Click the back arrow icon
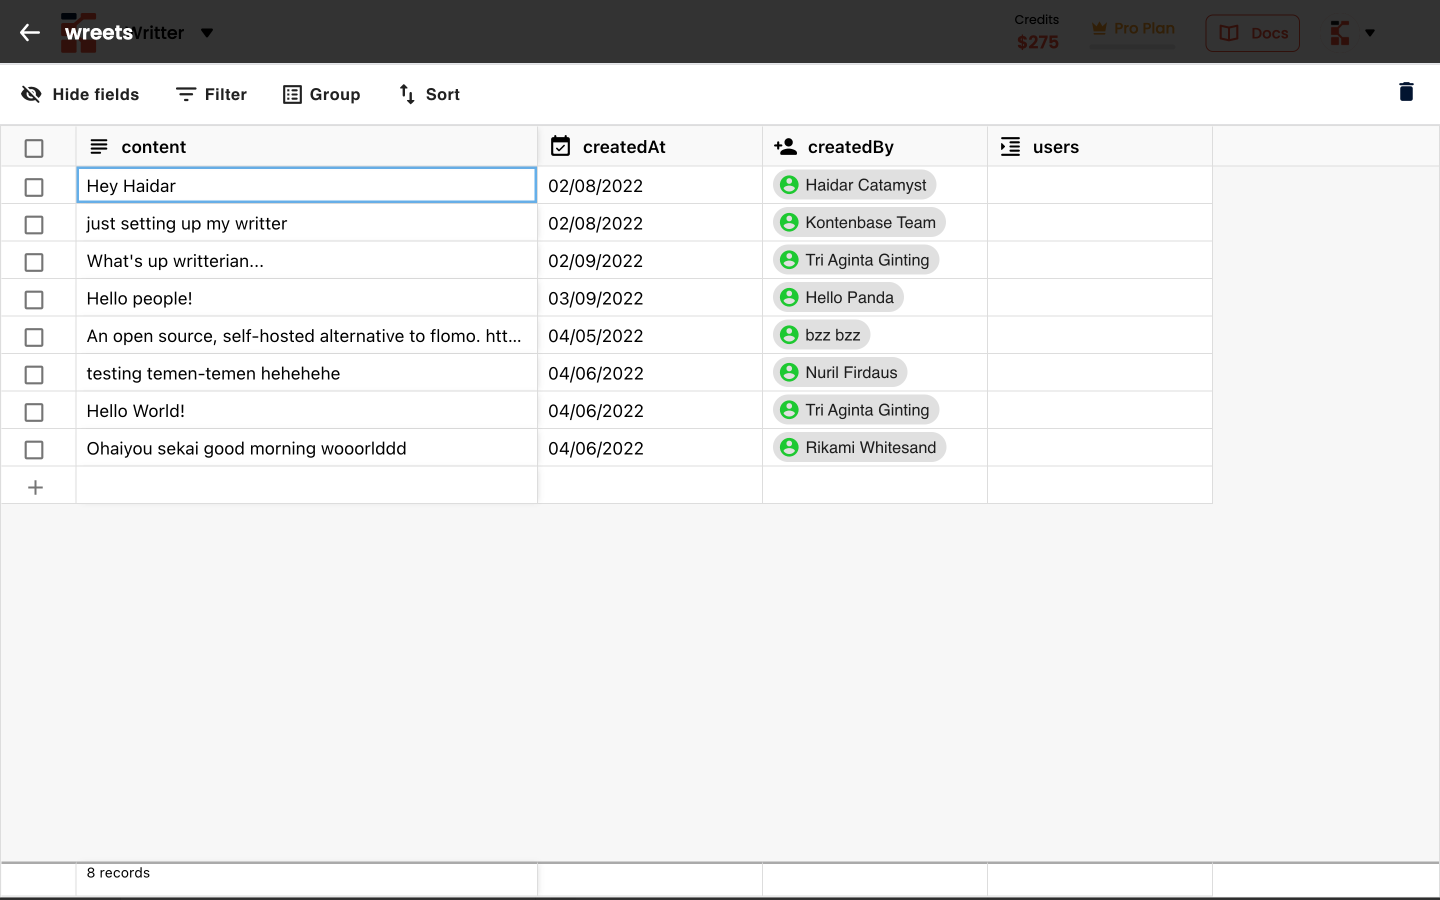Image resolution: width=1440 pixels, height=900 pixels. click(30, 33)
